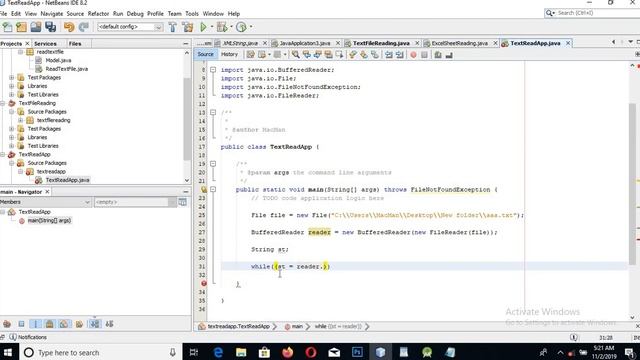Switch editor to History view
The image size is (640, 360).
pyautogui.click(x=229, y=54)
